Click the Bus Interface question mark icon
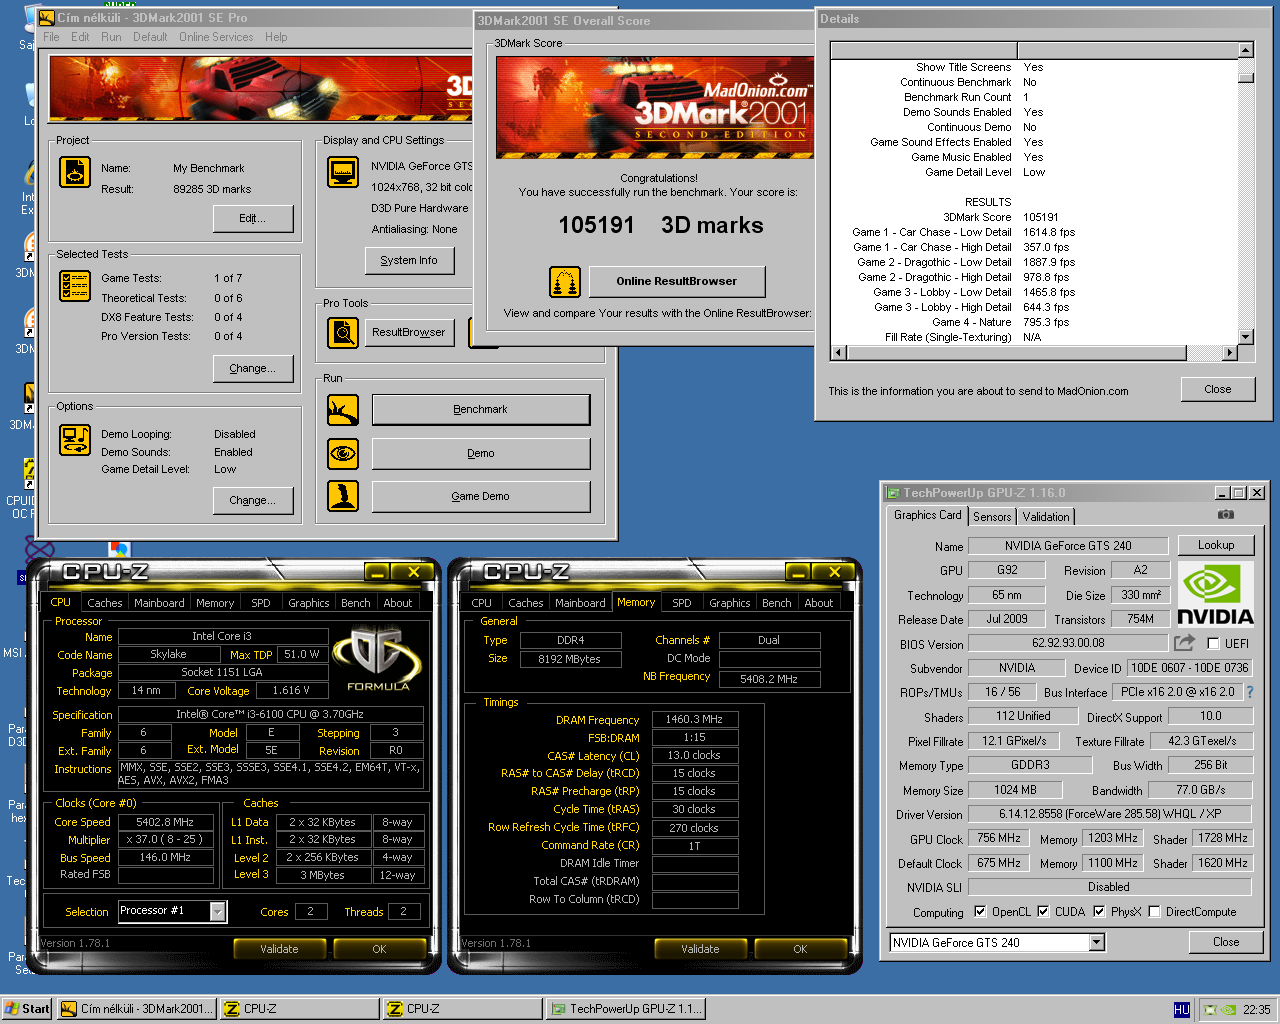The width and height of the screenshot is (1280, 1024). pos(1249,692)
